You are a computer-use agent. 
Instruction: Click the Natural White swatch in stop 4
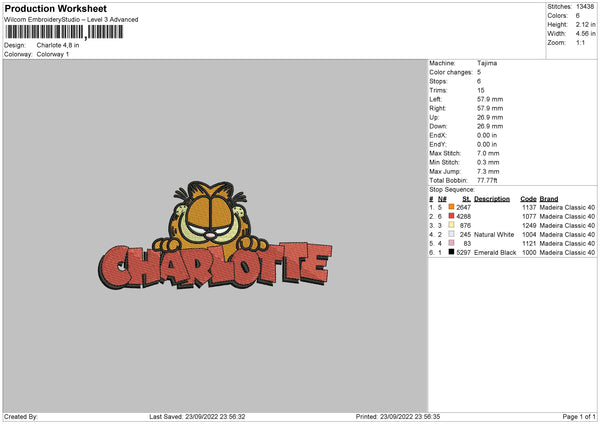(x=451, y=234)
